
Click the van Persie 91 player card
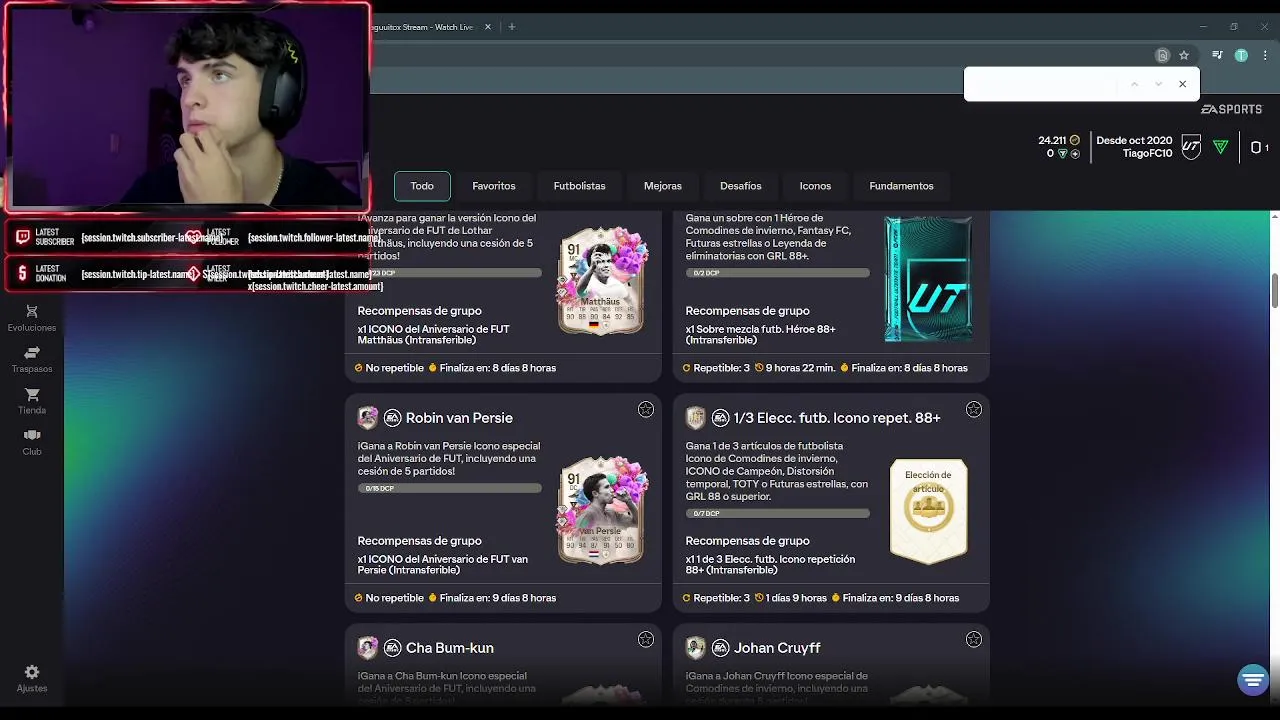coord(601,511)
